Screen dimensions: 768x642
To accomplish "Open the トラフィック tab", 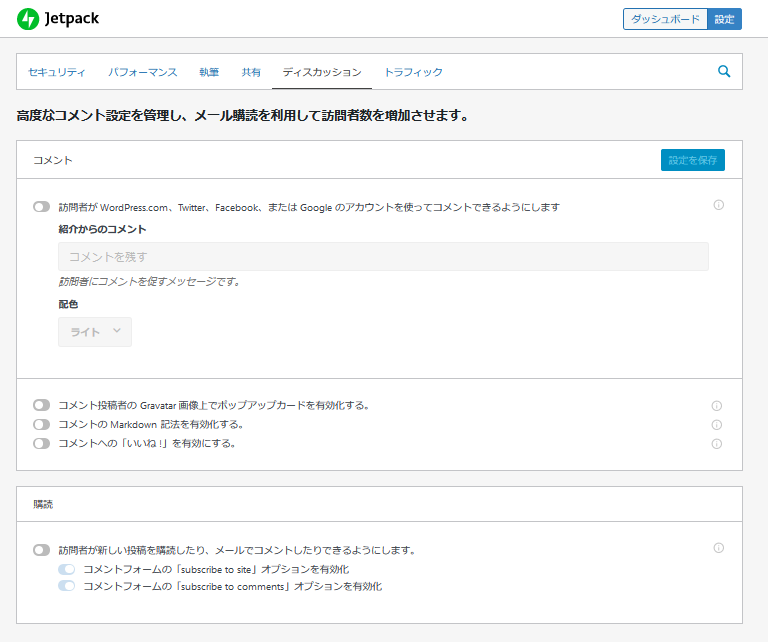I will coord(413,72).
